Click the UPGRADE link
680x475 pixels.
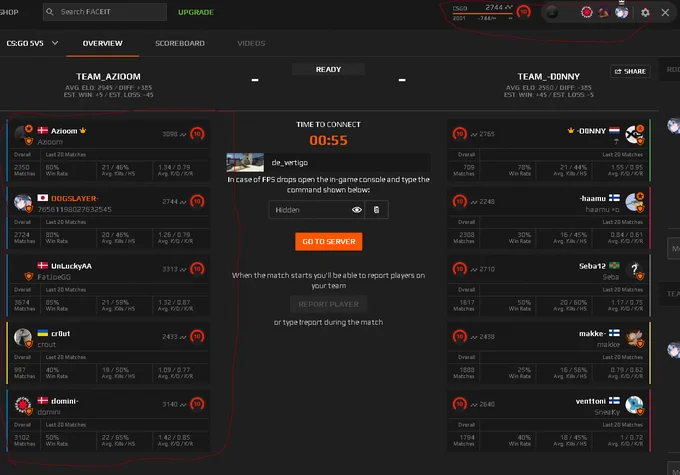point(196,12)
